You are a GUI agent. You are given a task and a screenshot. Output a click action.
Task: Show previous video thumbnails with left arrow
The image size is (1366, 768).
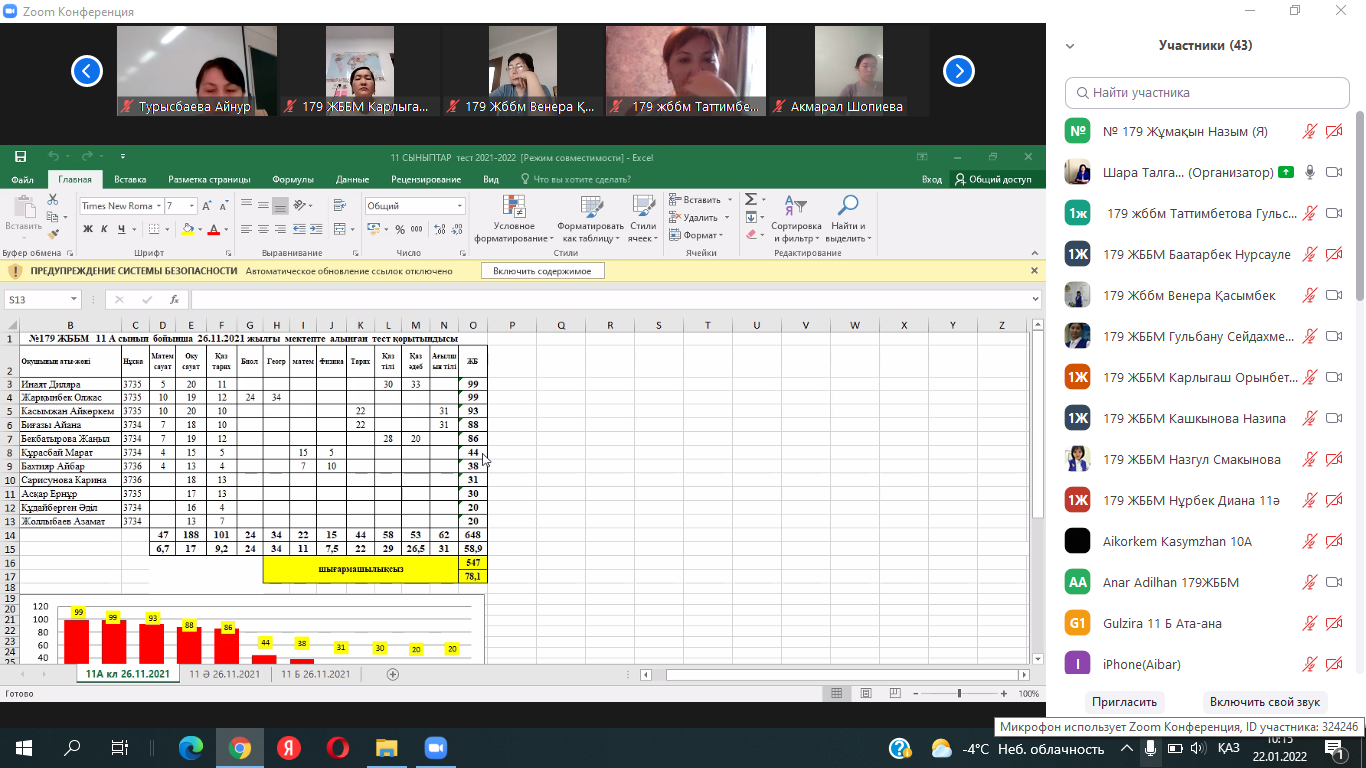point(87,71)
